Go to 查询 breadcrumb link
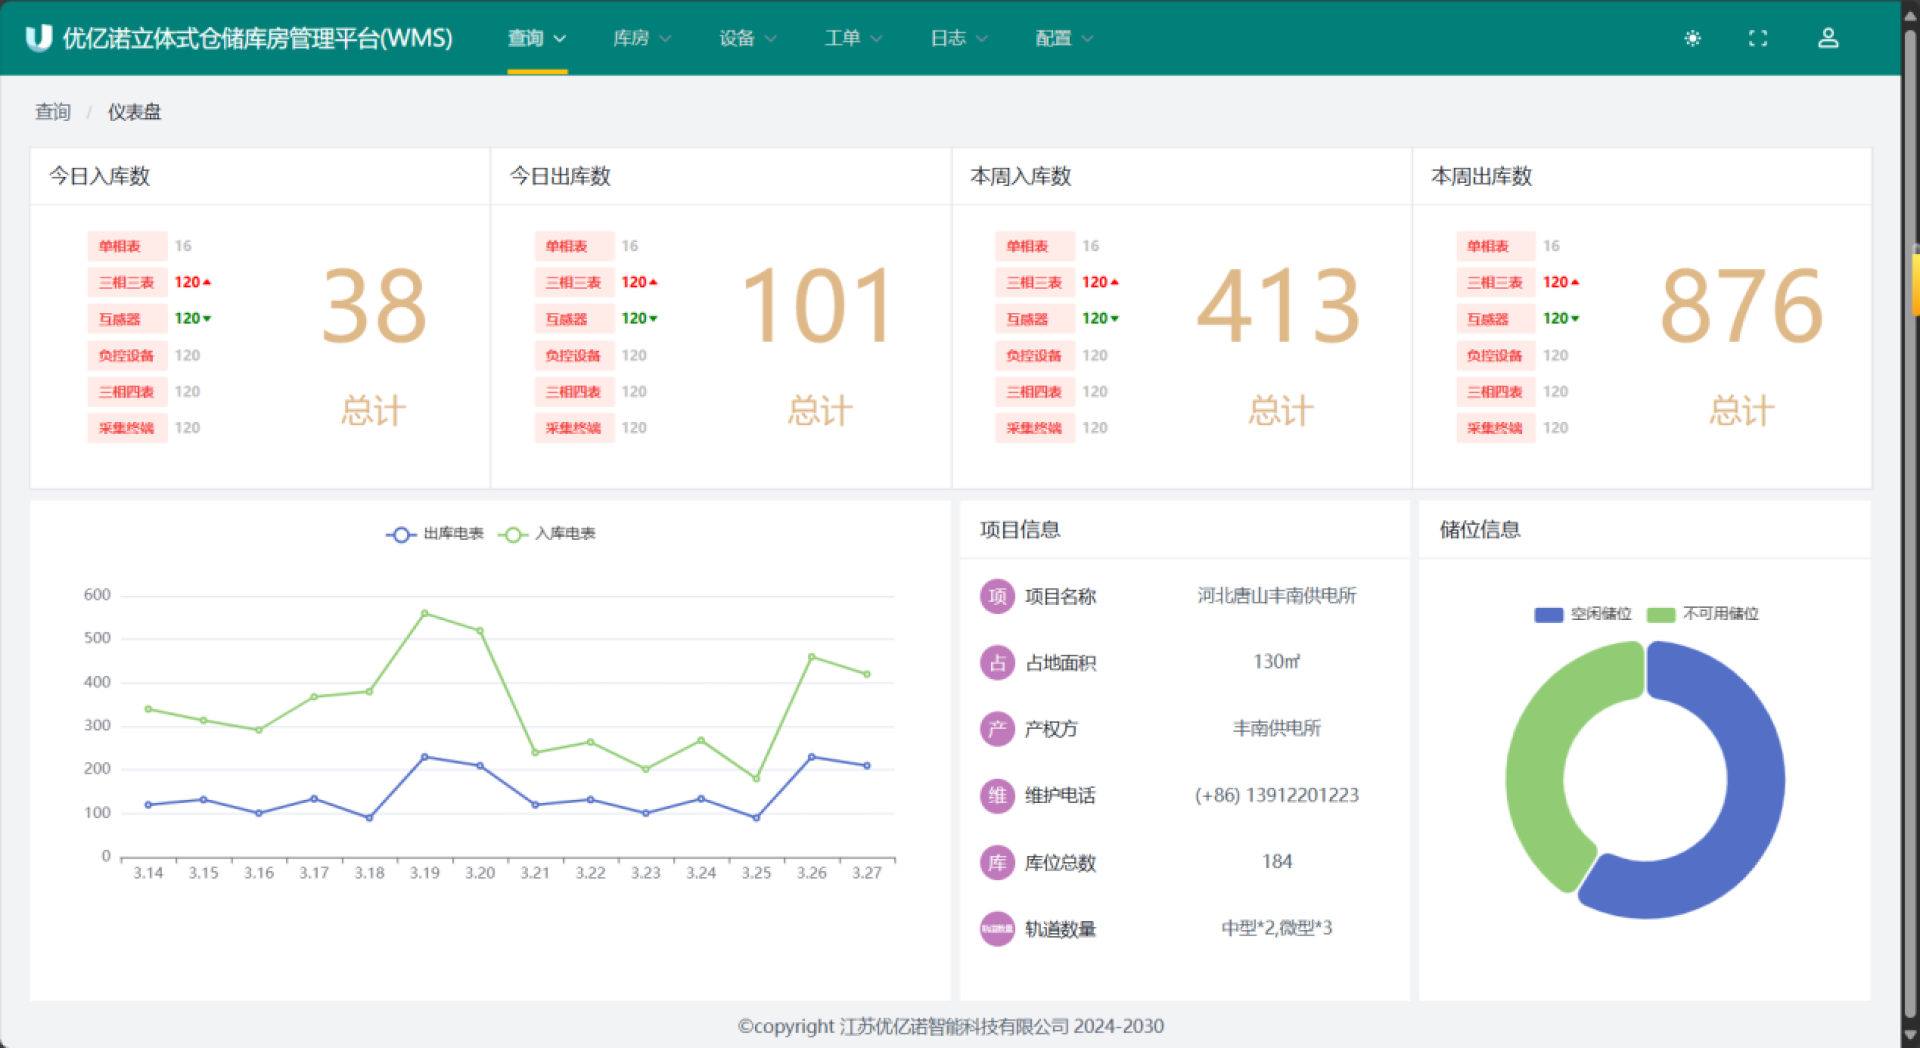Viewport: 1920px width, 1048px height. [53, 112]
